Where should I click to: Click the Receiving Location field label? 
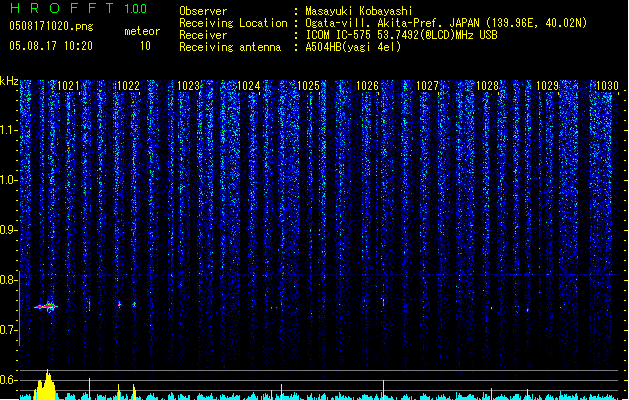tap(233, 23)
